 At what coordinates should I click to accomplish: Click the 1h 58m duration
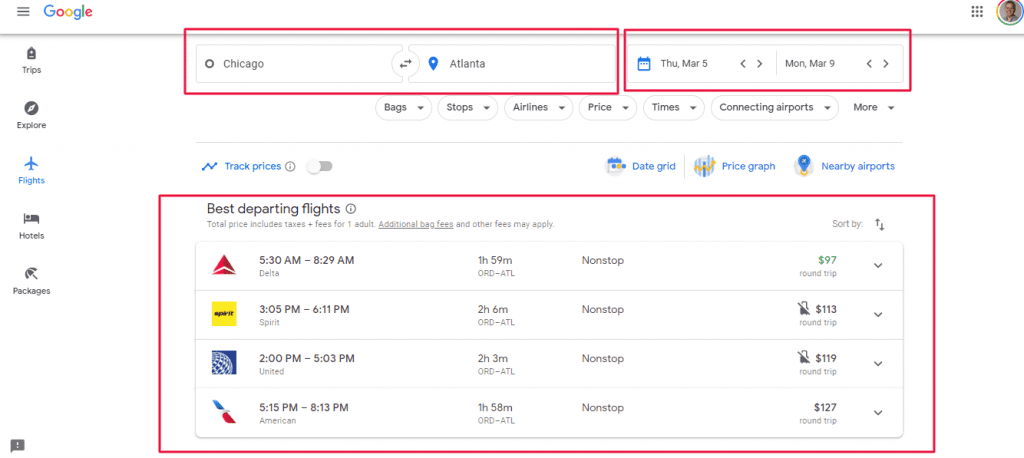point(493,407)
